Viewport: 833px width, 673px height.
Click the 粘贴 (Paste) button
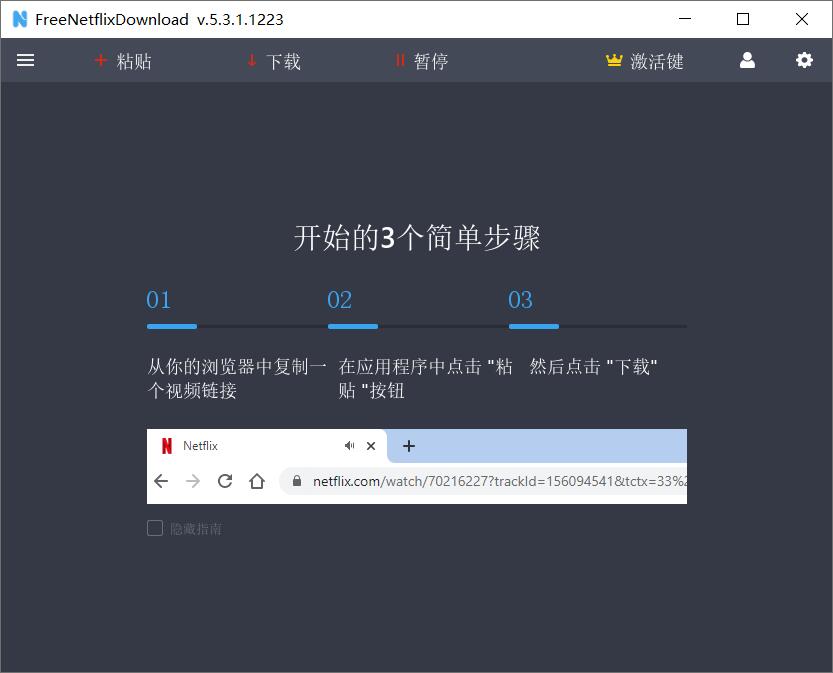123,61
